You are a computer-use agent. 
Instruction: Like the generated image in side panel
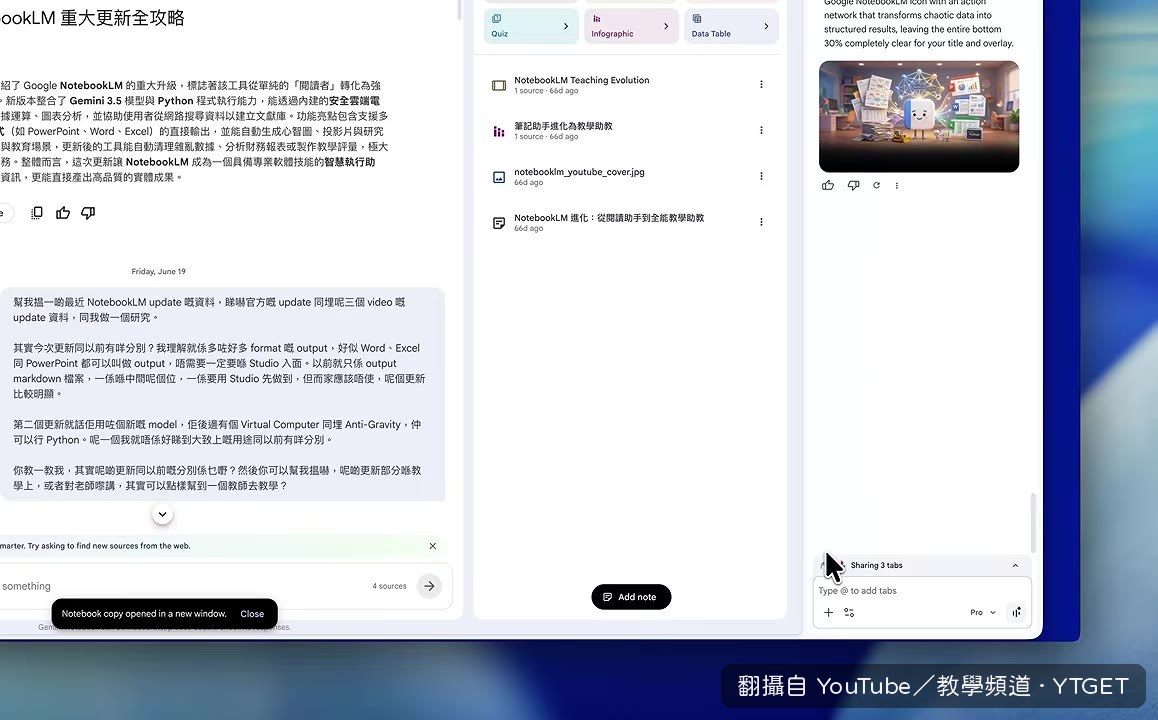point(828,185)
